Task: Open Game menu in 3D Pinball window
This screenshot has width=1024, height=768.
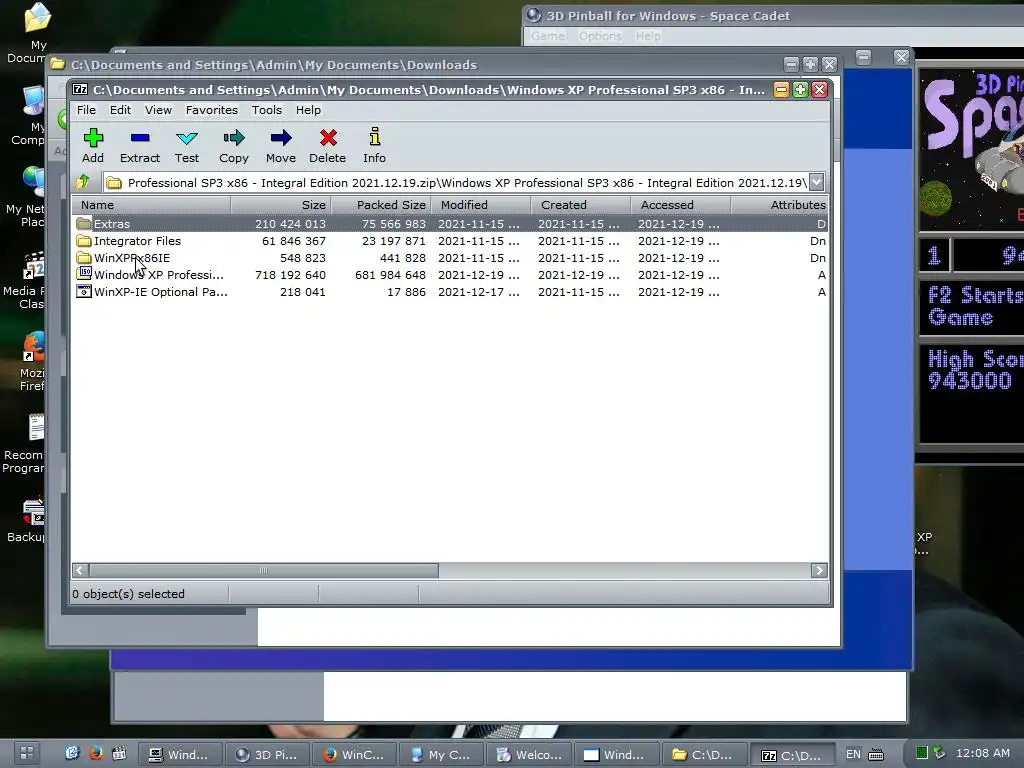Action: click(x=549, y=36)
